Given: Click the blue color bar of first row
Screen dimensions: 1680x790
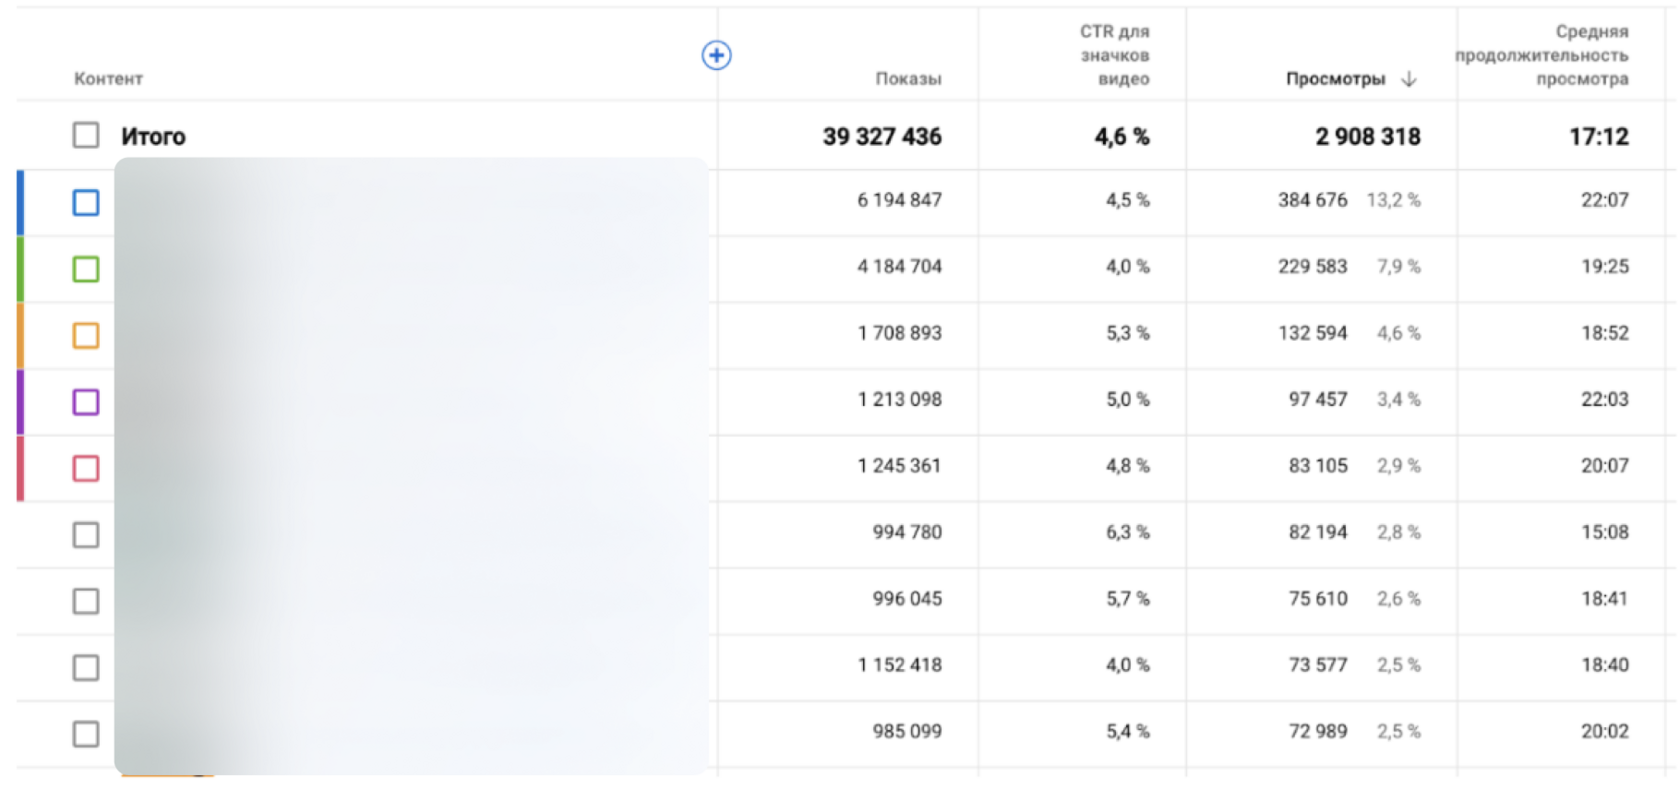Looking at the screenshot, I should click(20, 202).
